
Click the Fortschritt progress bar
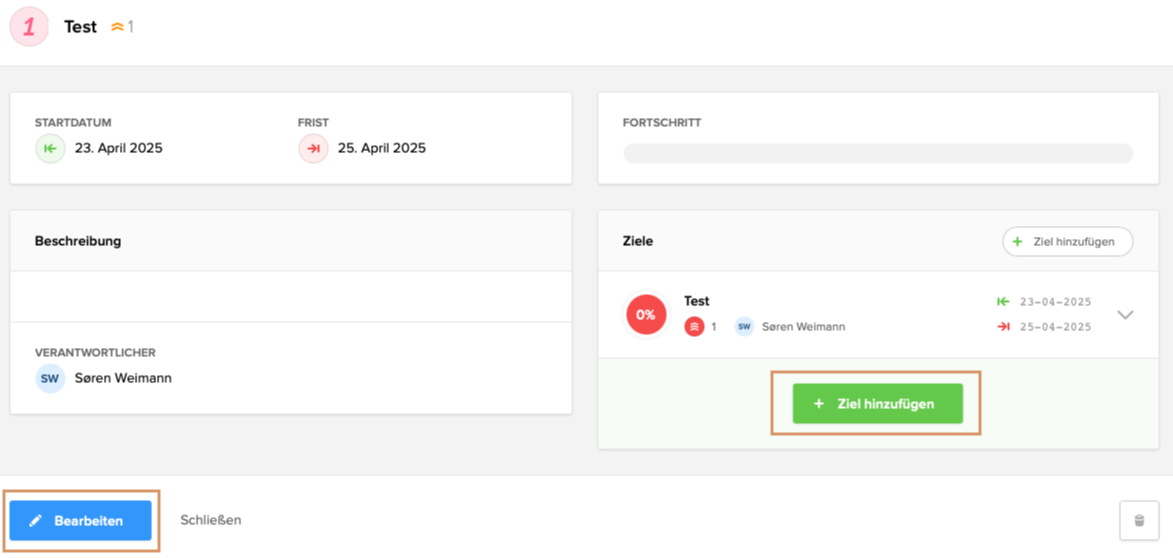(x=877, y=153)
